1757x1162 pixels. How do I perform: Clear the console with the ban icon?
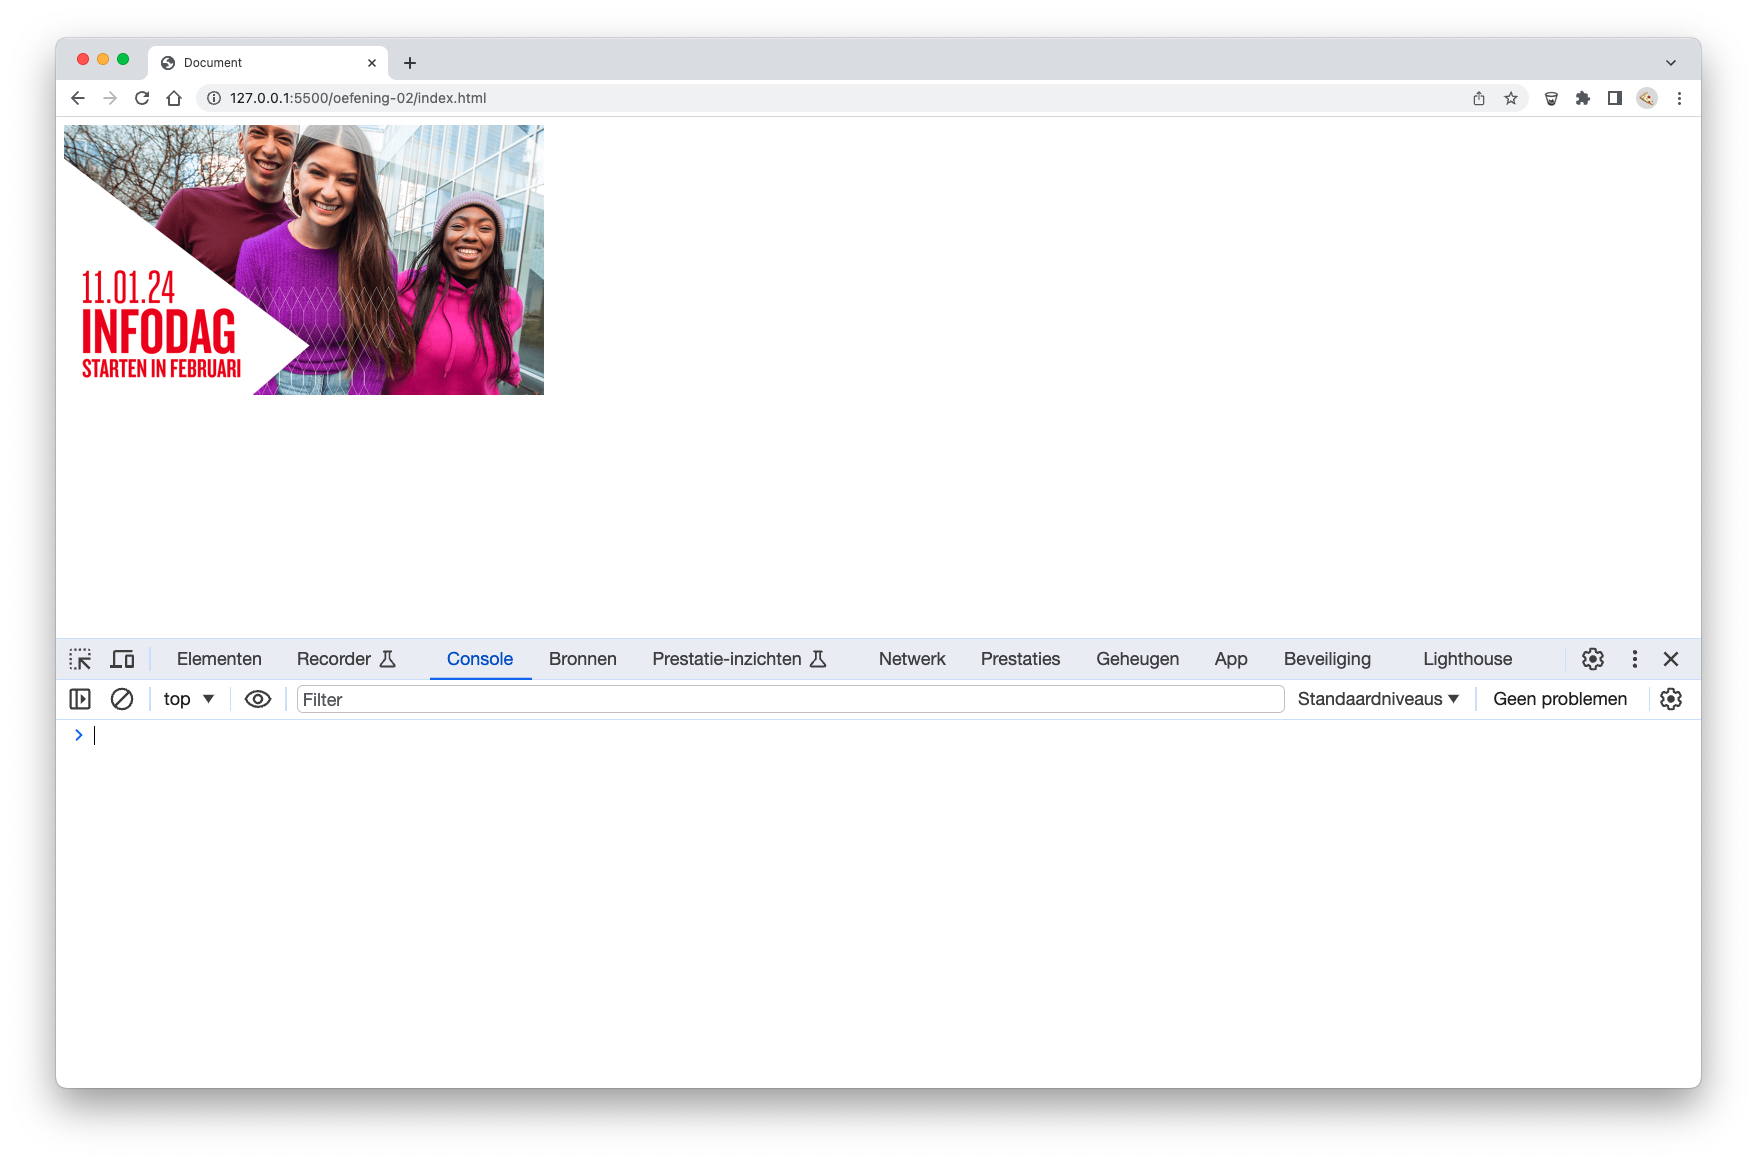[122, 699]
